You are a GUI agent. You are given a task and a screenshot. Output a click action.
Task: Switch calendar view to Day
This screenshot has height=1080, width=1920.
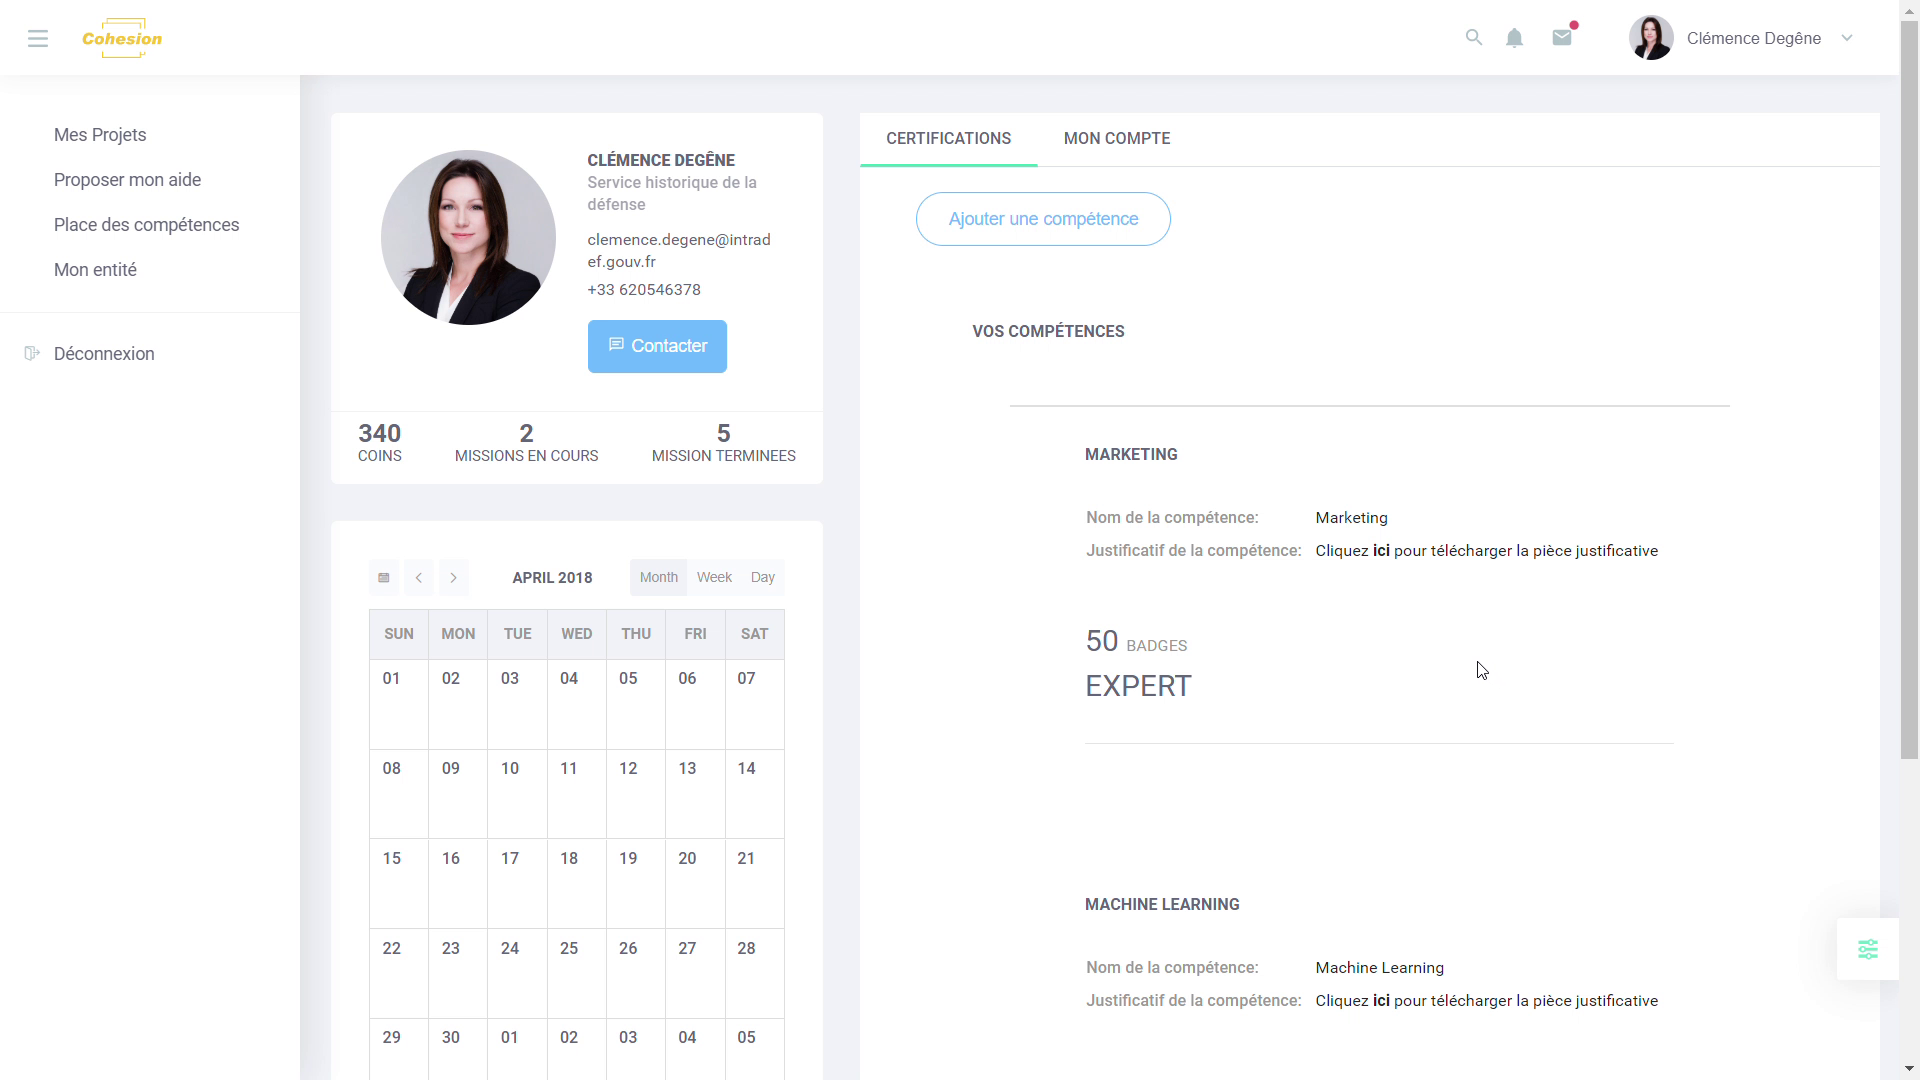coord(763,577)
